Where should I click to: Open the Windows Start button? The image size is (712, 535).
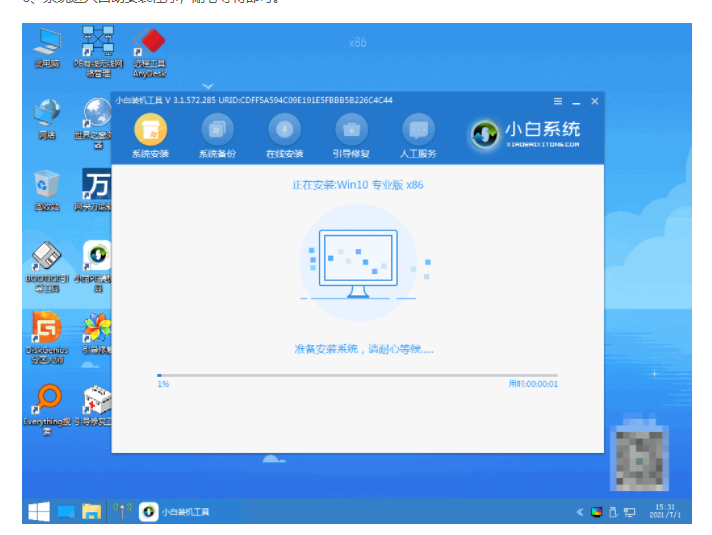point(39,512)
